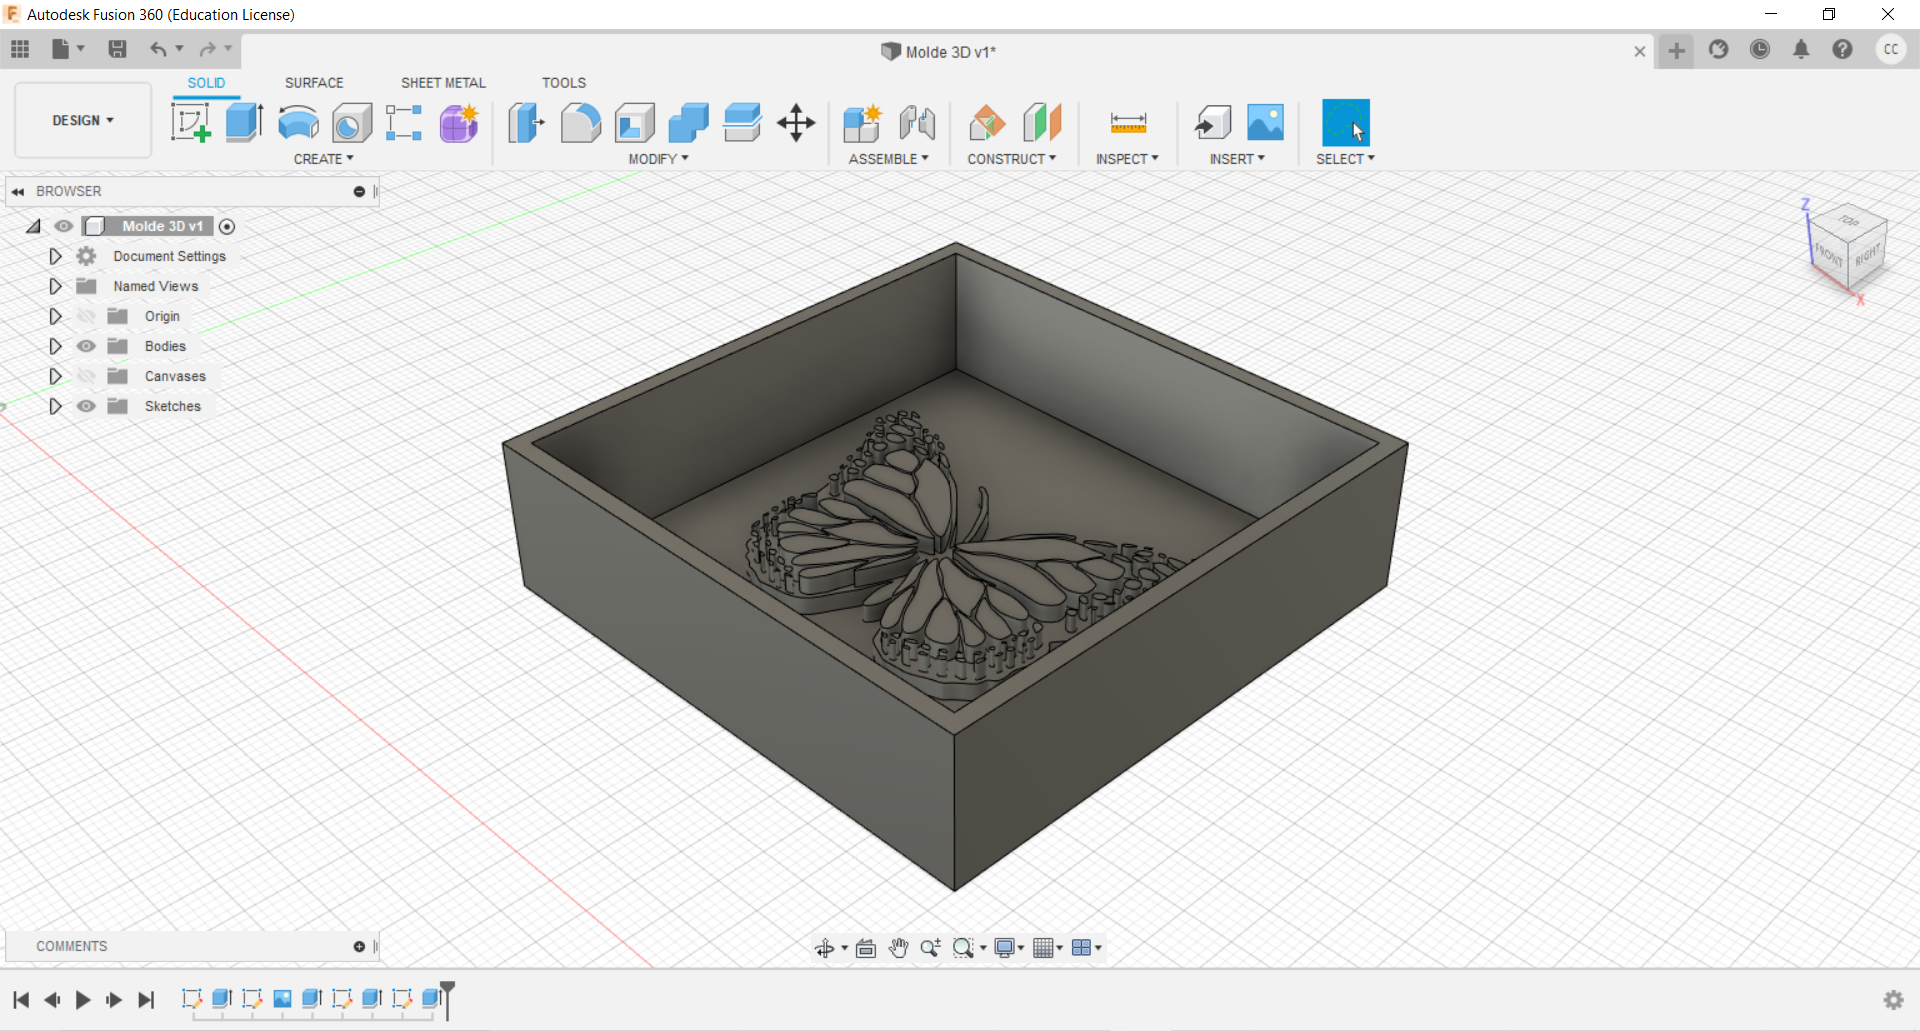Activate the Extrude tool
Image resolution: width=1920 pixels, height=1031 pixels.
click(243, 122)
